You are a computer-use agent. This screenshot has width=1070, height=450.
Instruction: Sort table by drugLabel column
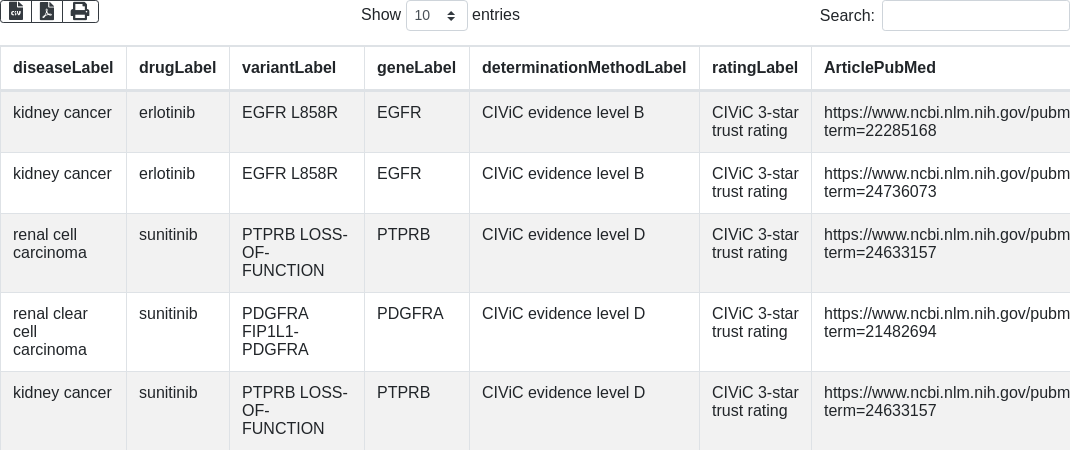(x=177, y=68)
